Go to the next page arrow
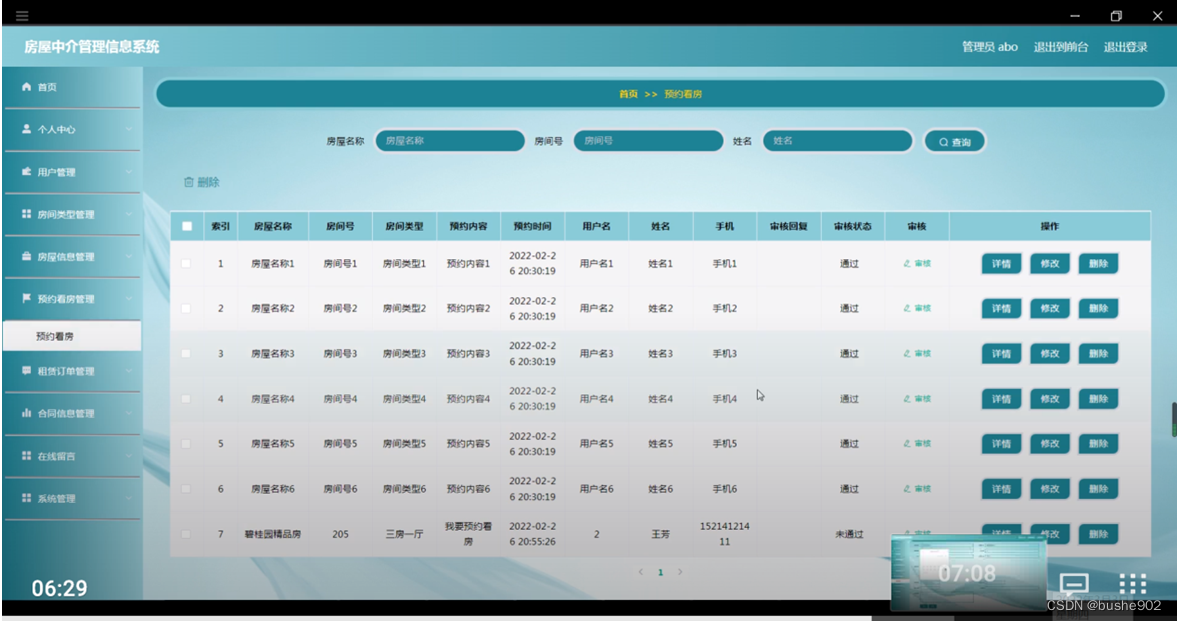 (x=680, y=572)
